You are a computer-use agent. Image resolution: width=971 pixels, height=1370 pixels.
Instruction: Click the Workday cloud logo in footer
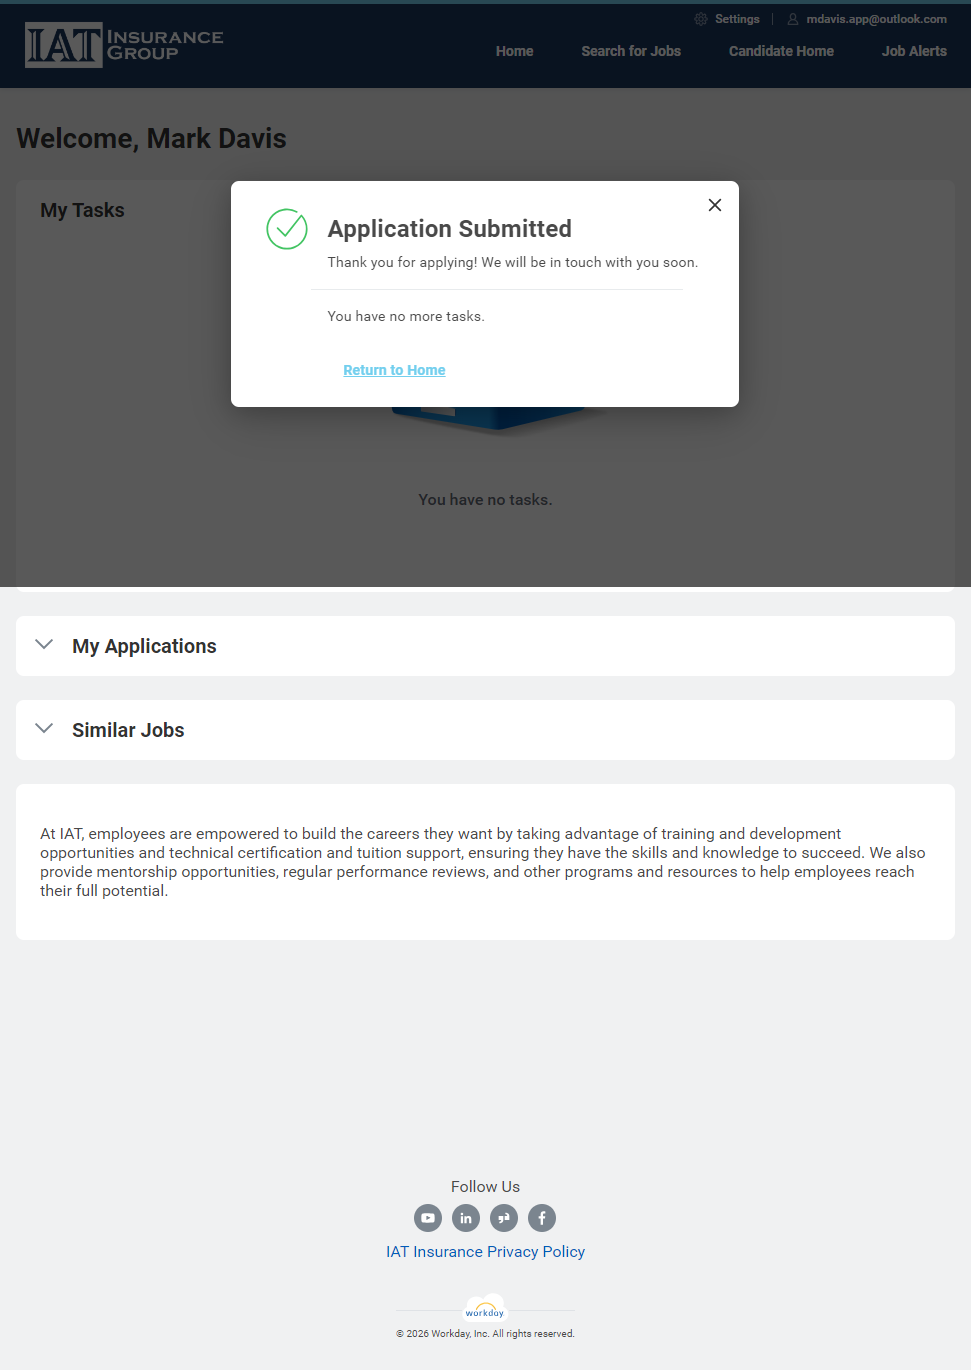point(485,1309)
